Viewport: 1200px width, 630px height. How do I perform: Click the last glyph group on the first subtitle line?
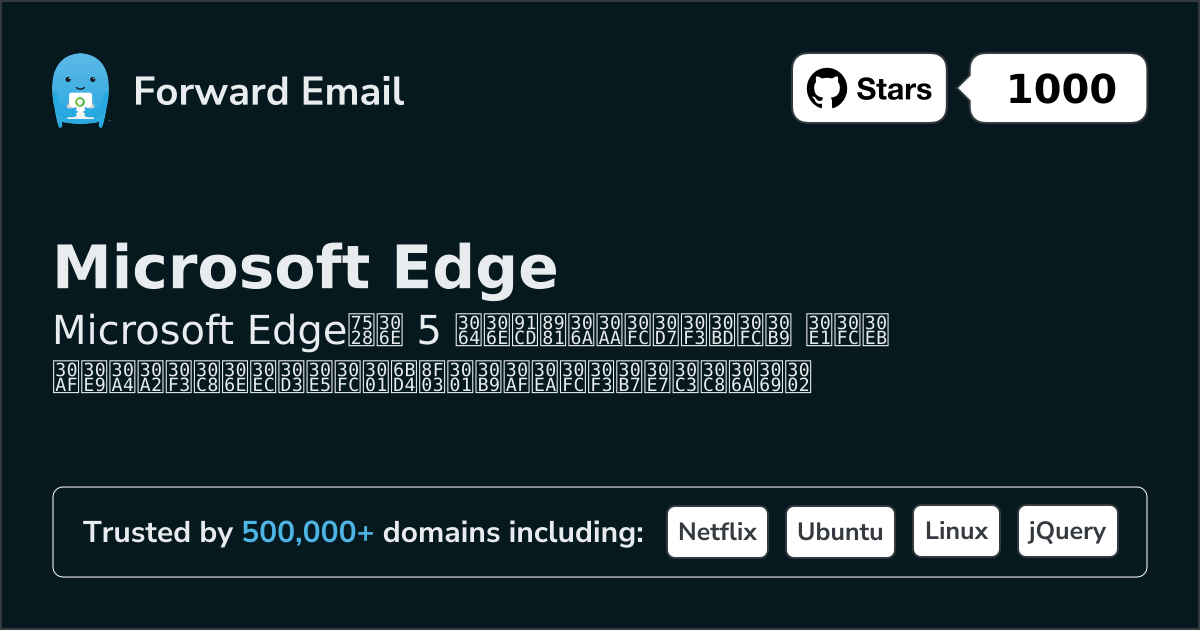coord(848,329)
